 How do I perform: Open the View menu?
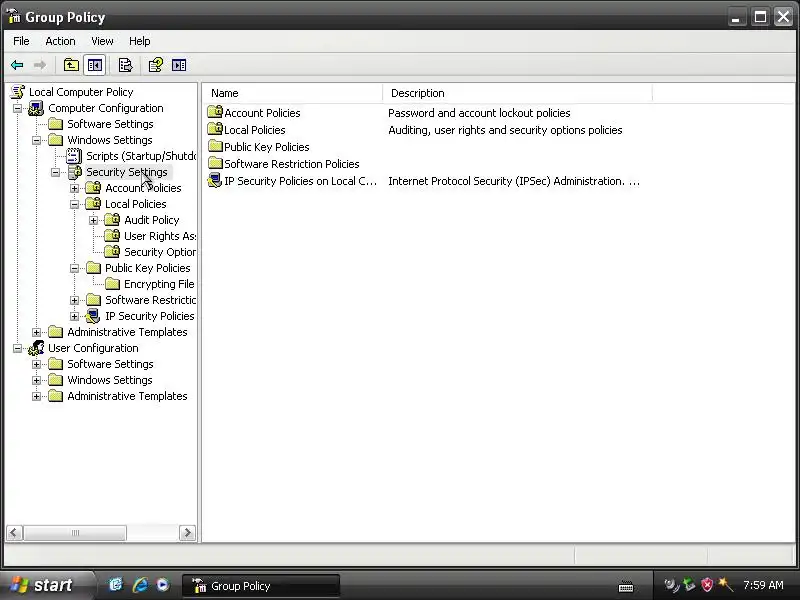click(102, 41)
